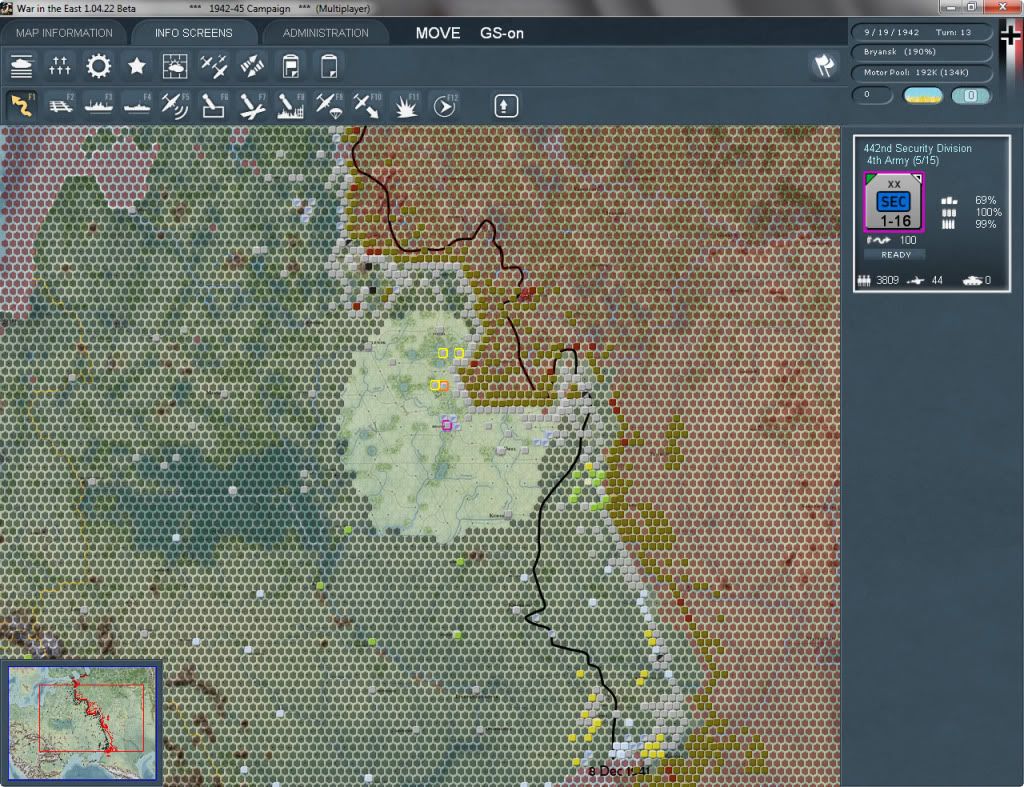Click the Motor Pool 192K readout
The height and width of the screenshot is (787, 1024).
pyautogui.click(x=920, y=72)
